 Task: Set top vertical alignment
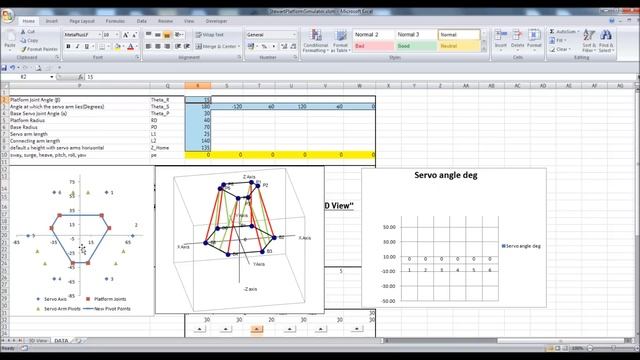coord(149,35)
